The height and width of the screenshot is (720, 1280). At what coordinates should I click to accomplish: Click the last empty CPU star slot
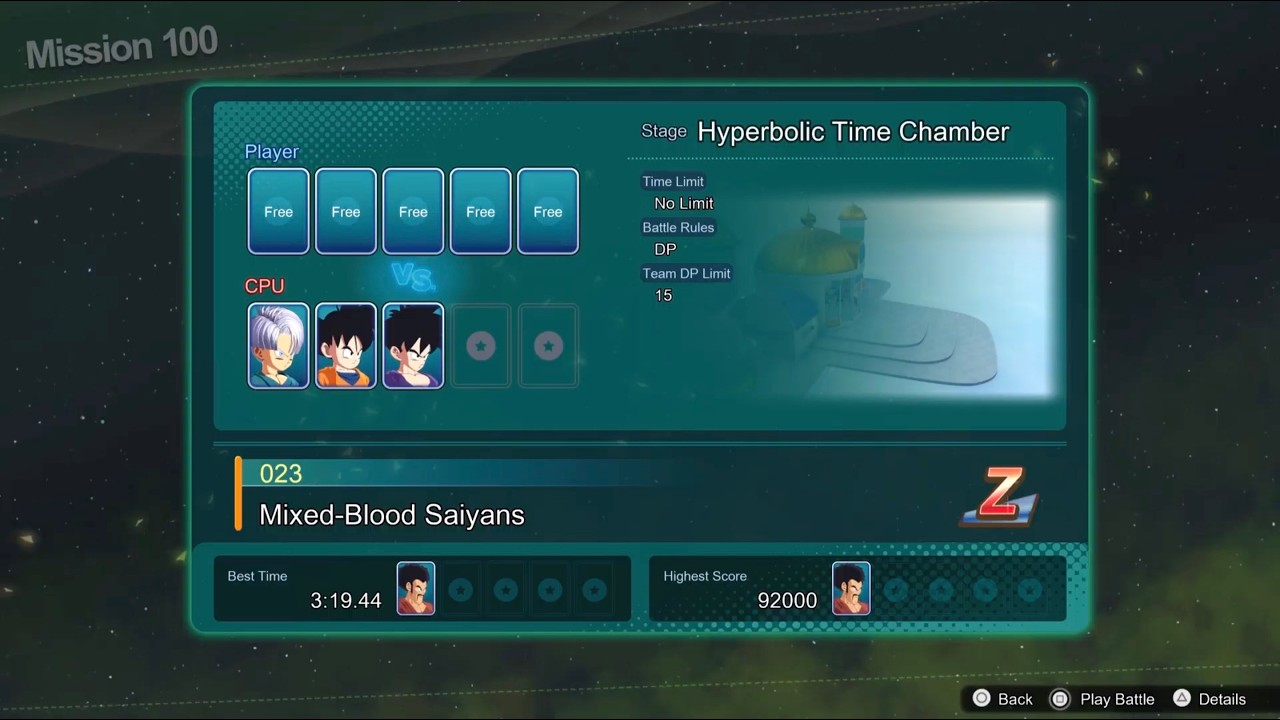click(548, 345)
